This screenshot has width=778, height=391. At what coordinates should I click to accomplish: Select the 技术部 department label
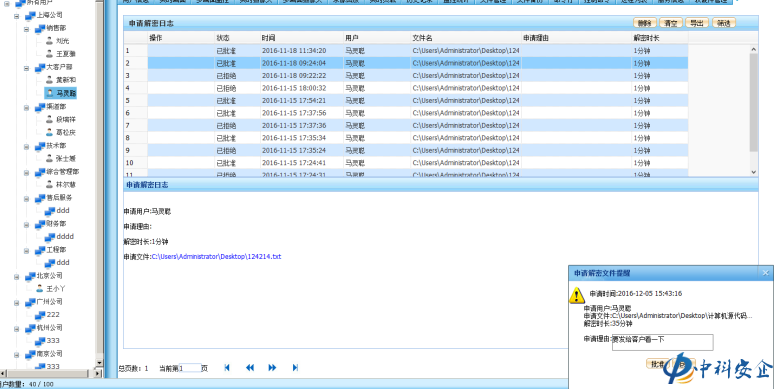pyautogui.click(x=56, y=146)
